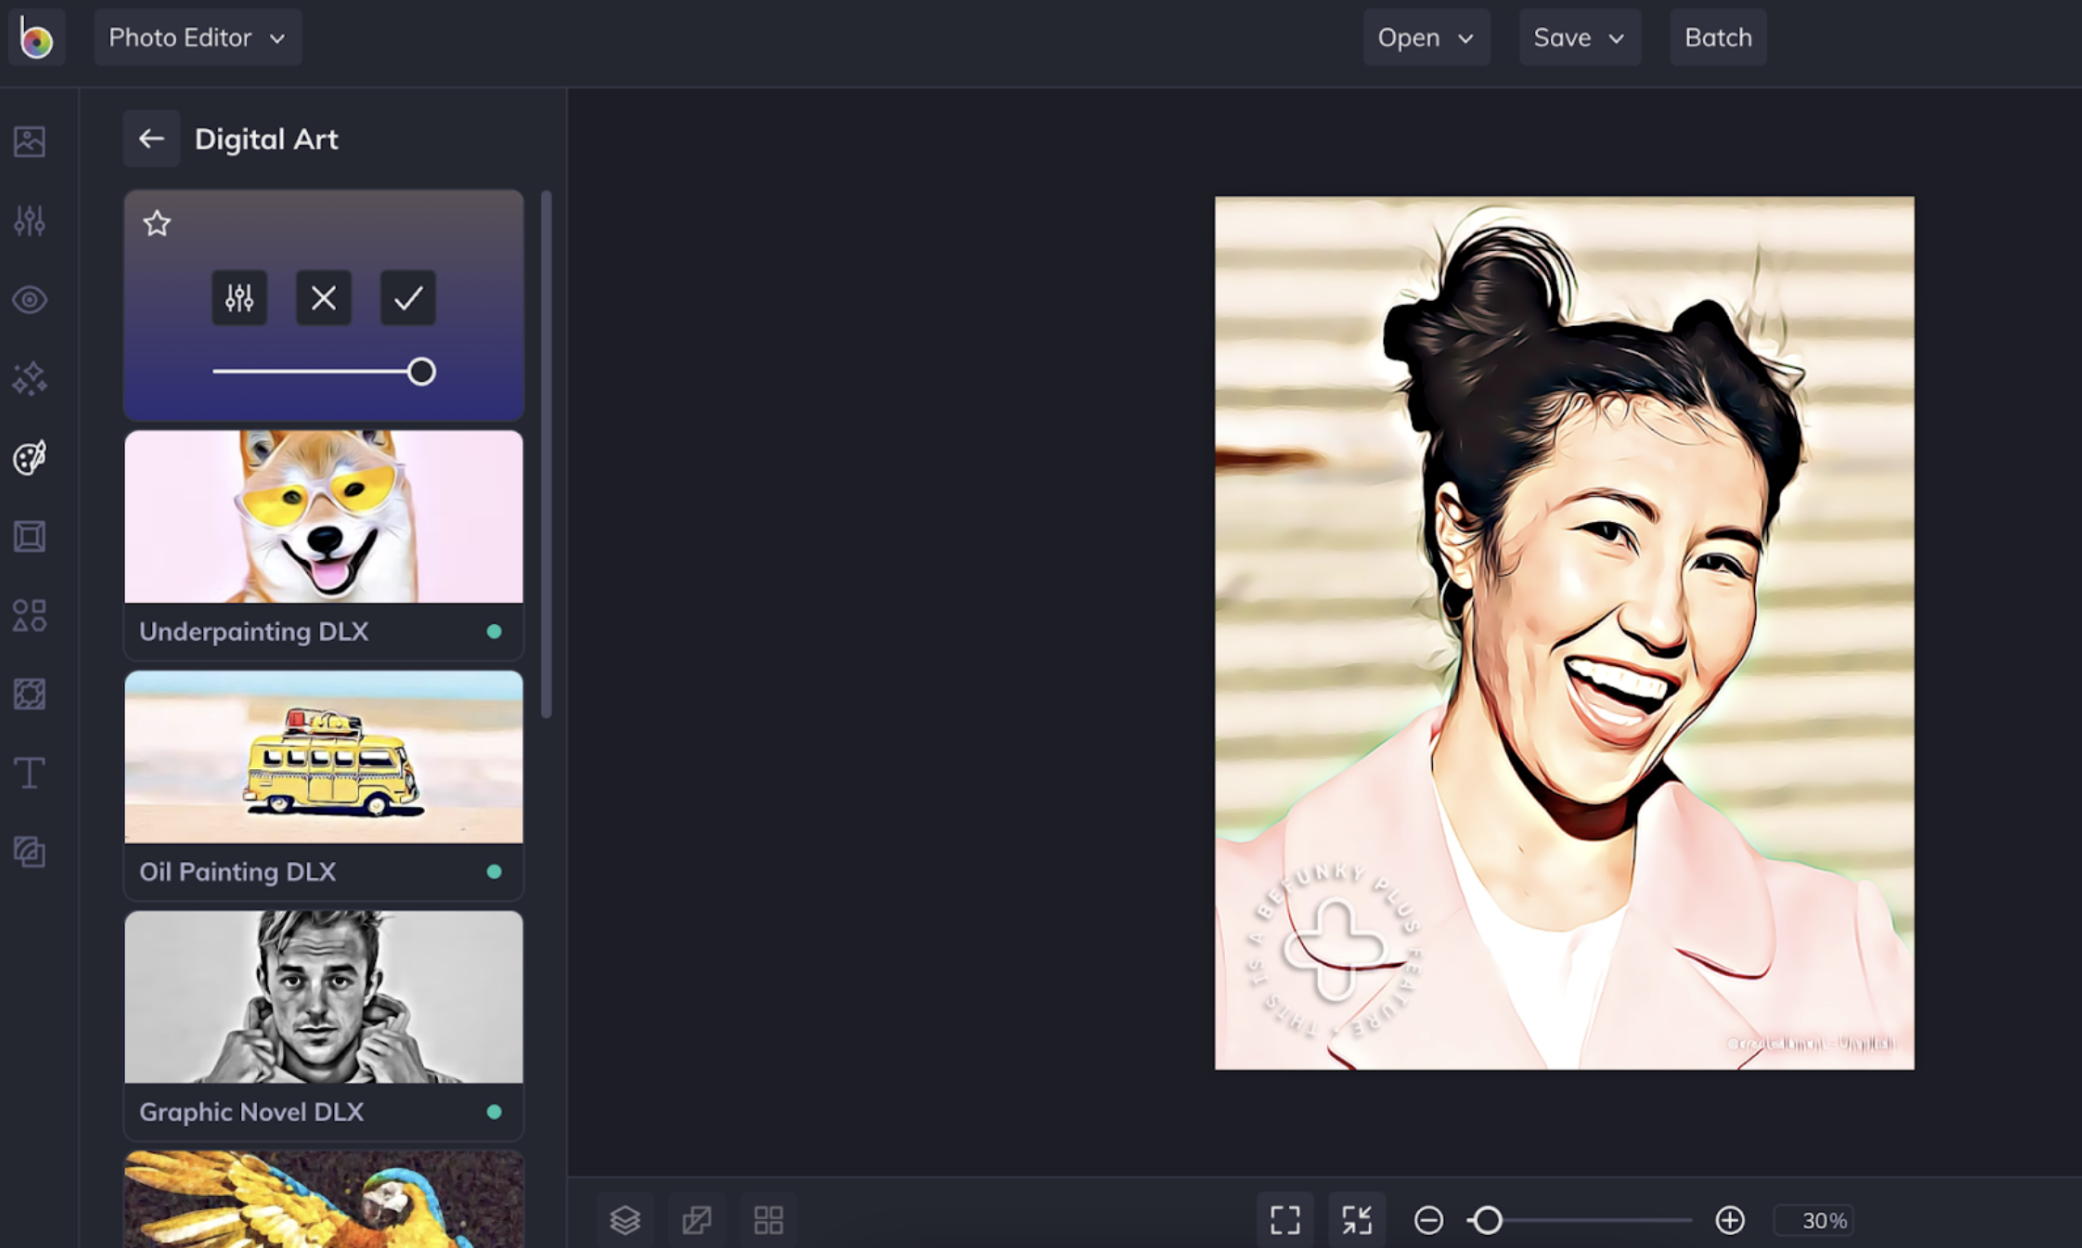Open the Graphics shapes sidebar icon
2082x1248 pixels.
point(29,615)
